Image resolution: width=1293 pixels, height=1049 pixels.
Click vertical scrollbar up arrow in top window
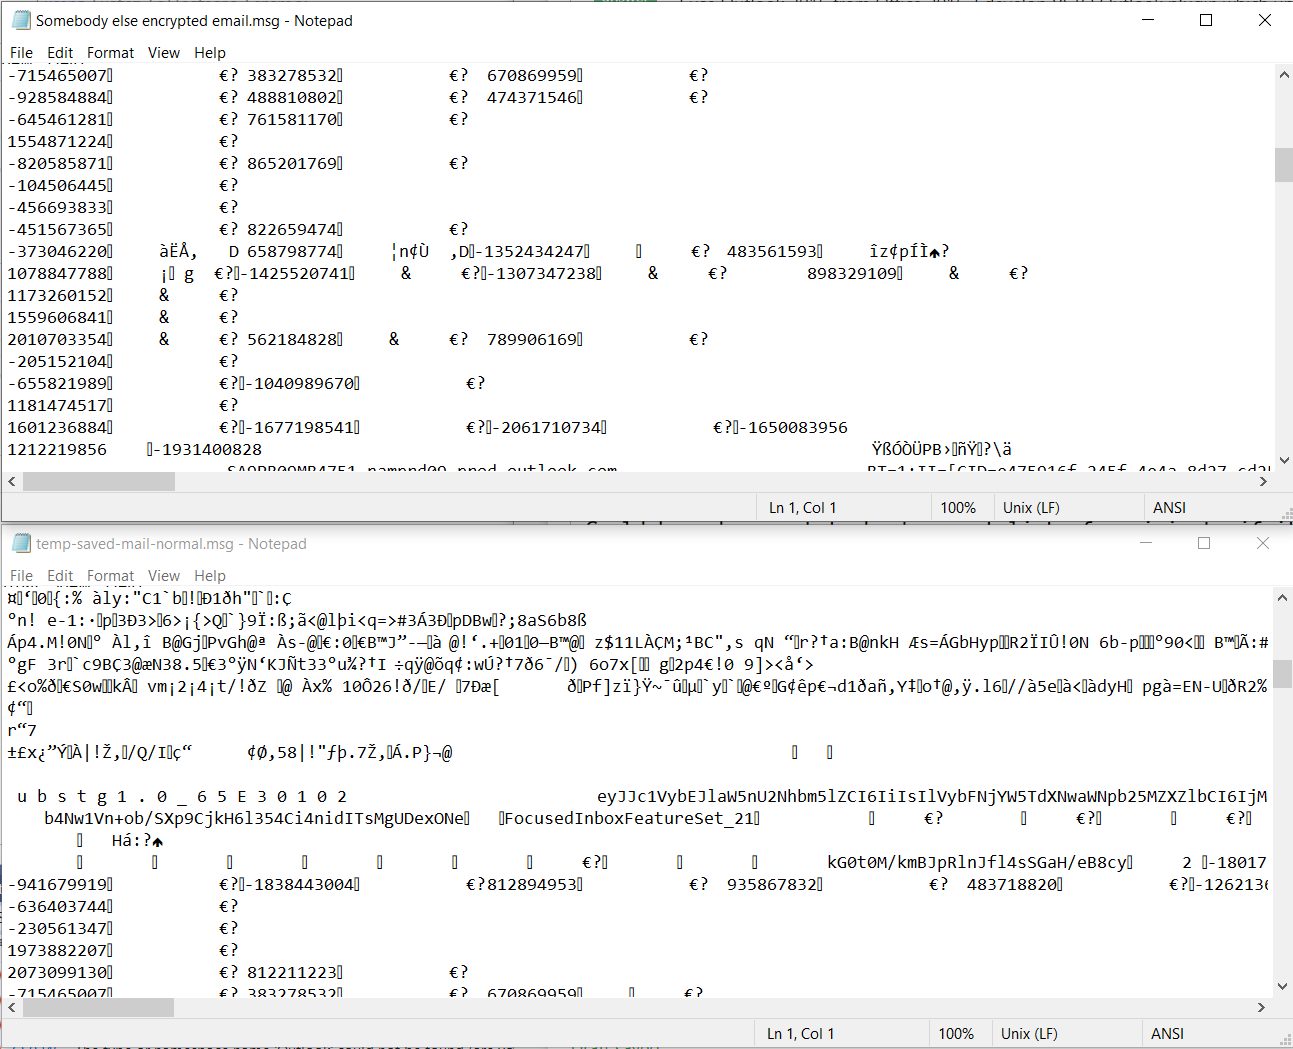1284,74
